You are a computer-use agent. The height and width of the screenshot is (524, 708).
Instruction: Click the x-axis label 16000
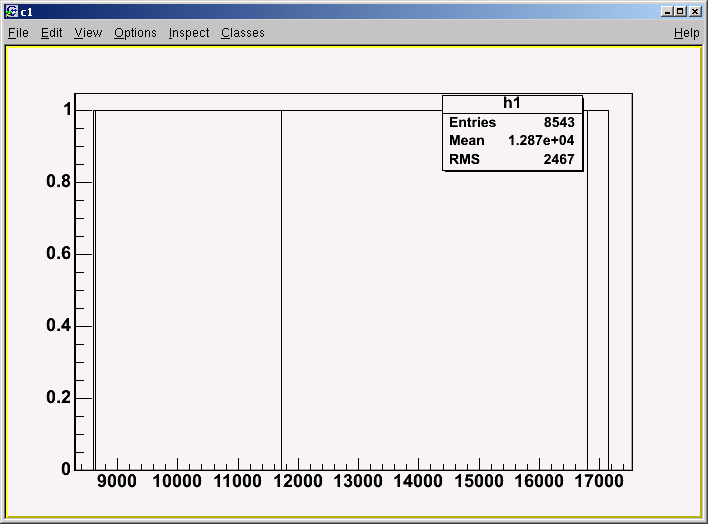539,481
